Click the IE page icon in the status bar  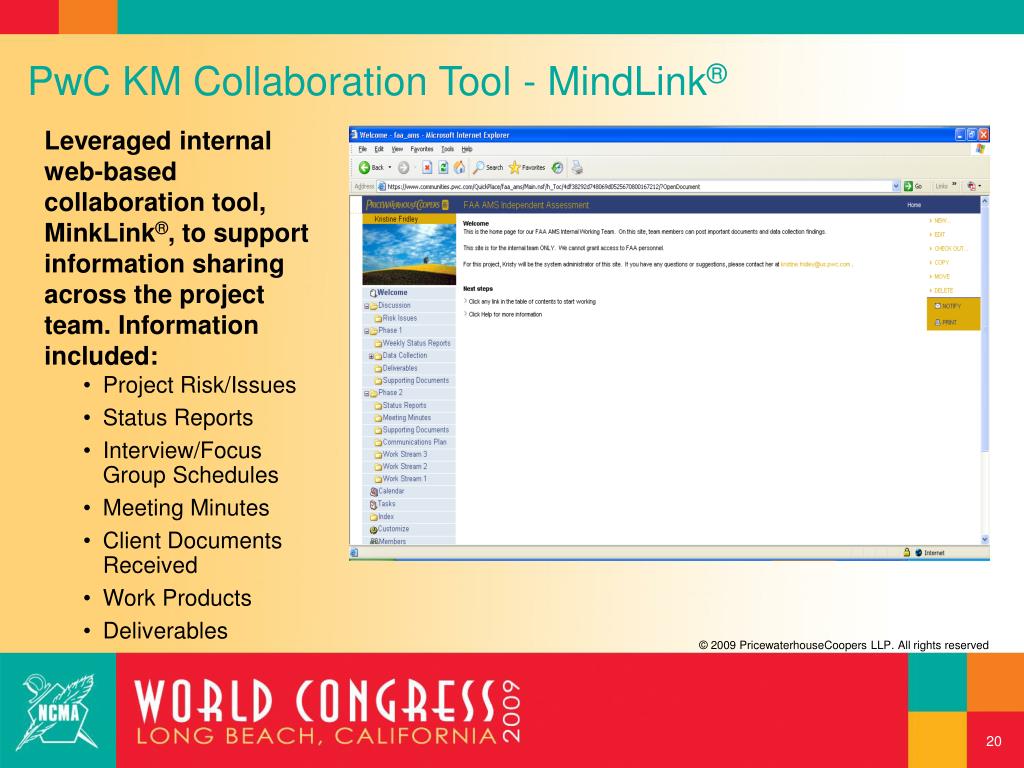pos(354,552)
